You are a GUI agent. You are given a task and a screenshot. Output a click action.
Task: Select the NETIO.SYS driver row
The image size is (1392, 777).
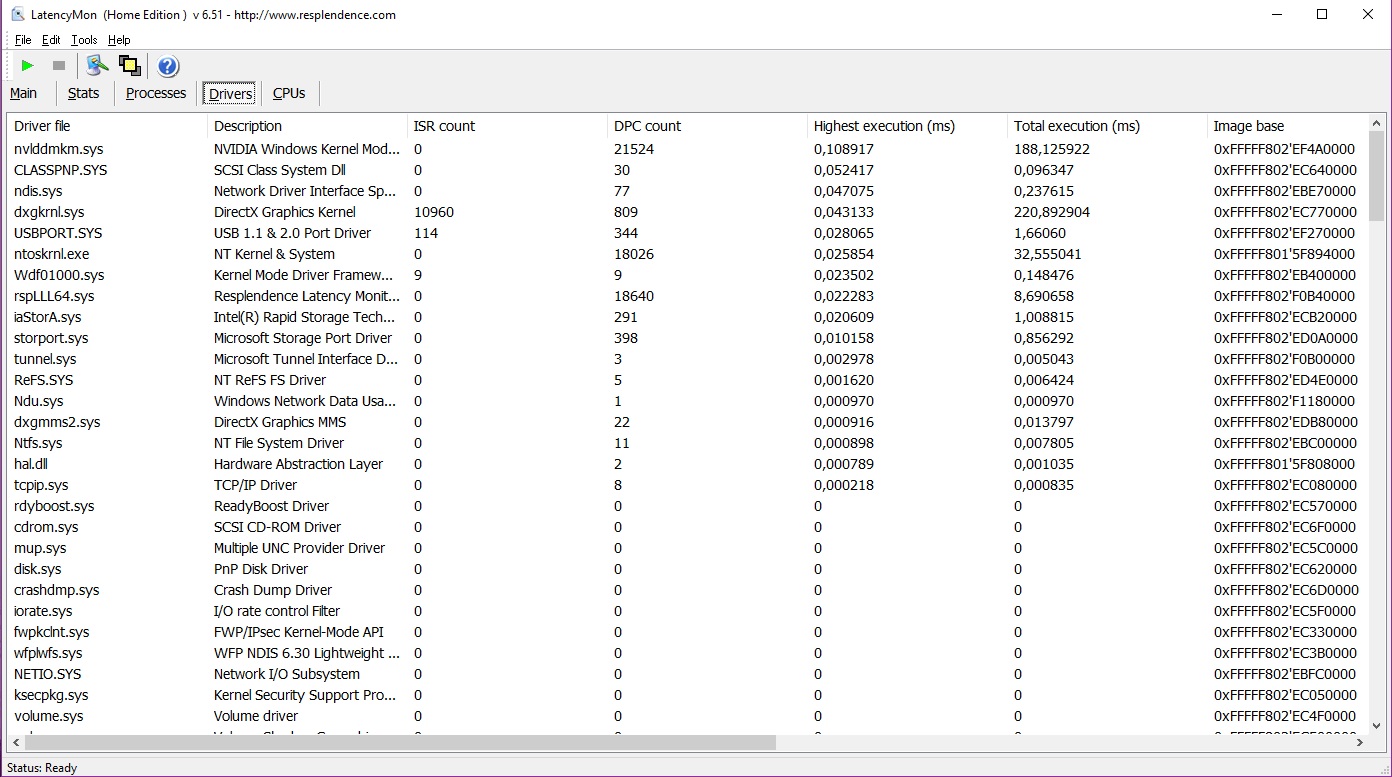pyautogui.click(x=688, y=674)
